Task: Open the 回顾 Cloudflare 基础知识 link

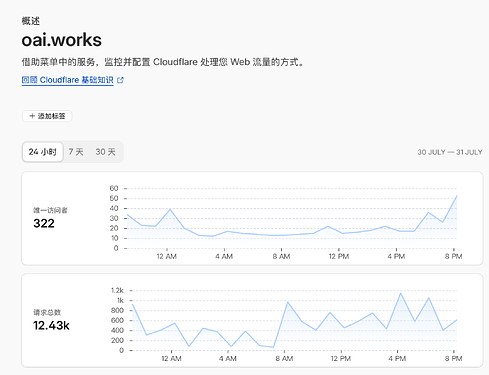Action: [67, 80]
